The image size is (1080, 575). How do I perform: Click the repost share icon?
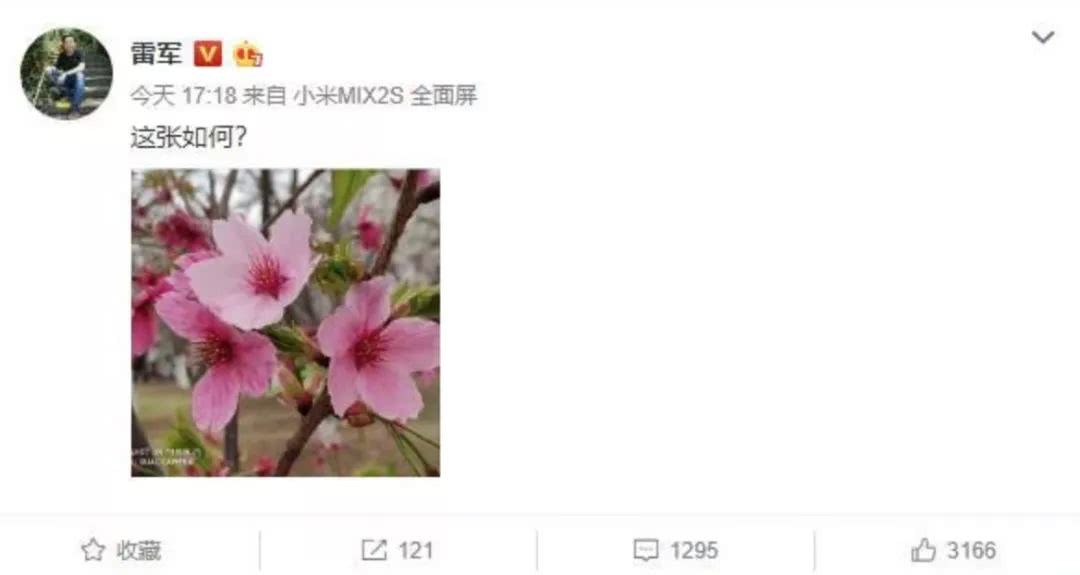click(374, 550)
